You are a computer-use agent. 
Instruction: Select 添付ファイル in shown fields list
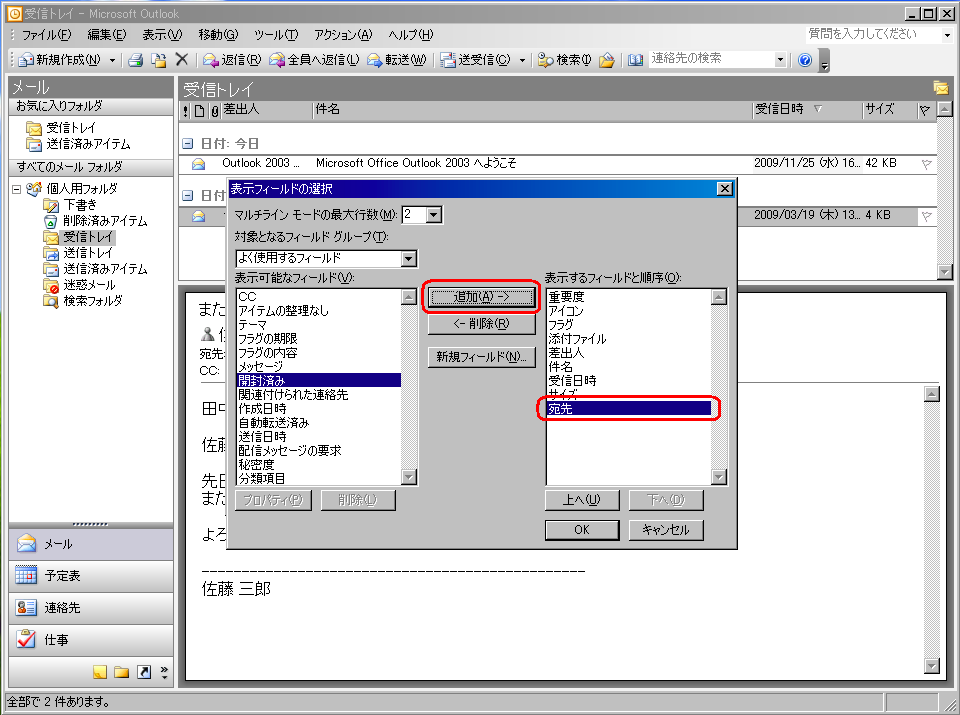pos(629,339)
